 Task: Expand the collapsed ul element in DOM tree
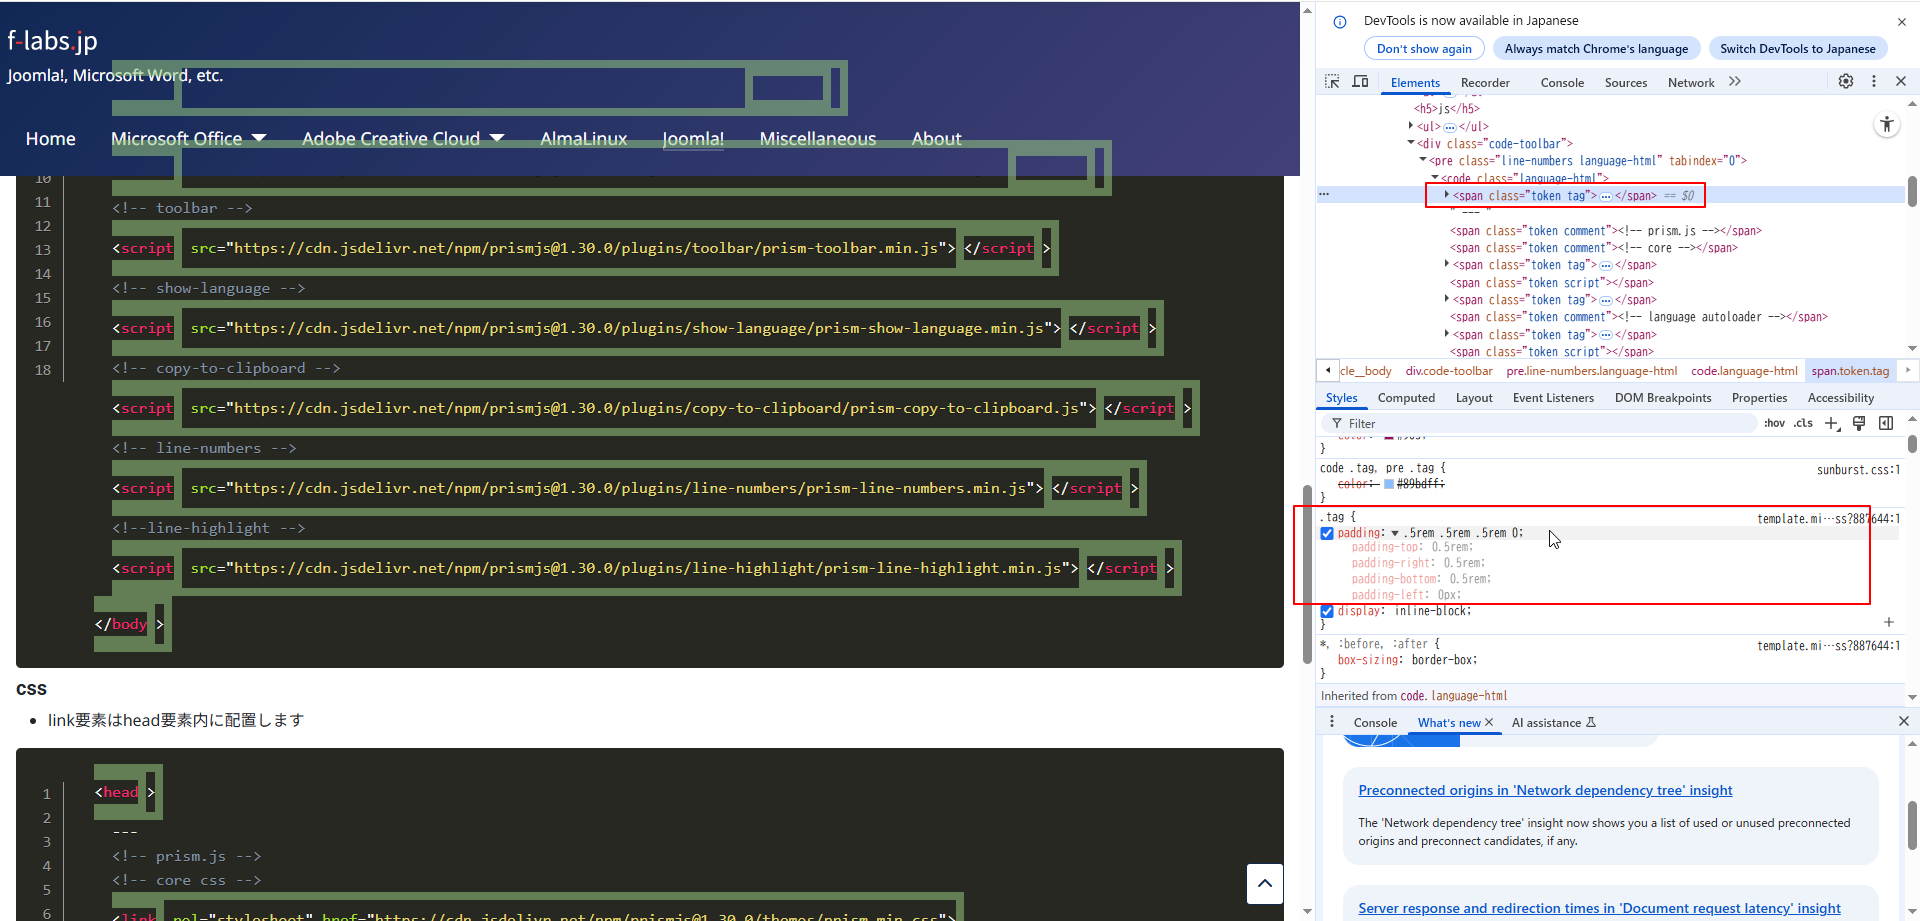tap(1412, 126)
